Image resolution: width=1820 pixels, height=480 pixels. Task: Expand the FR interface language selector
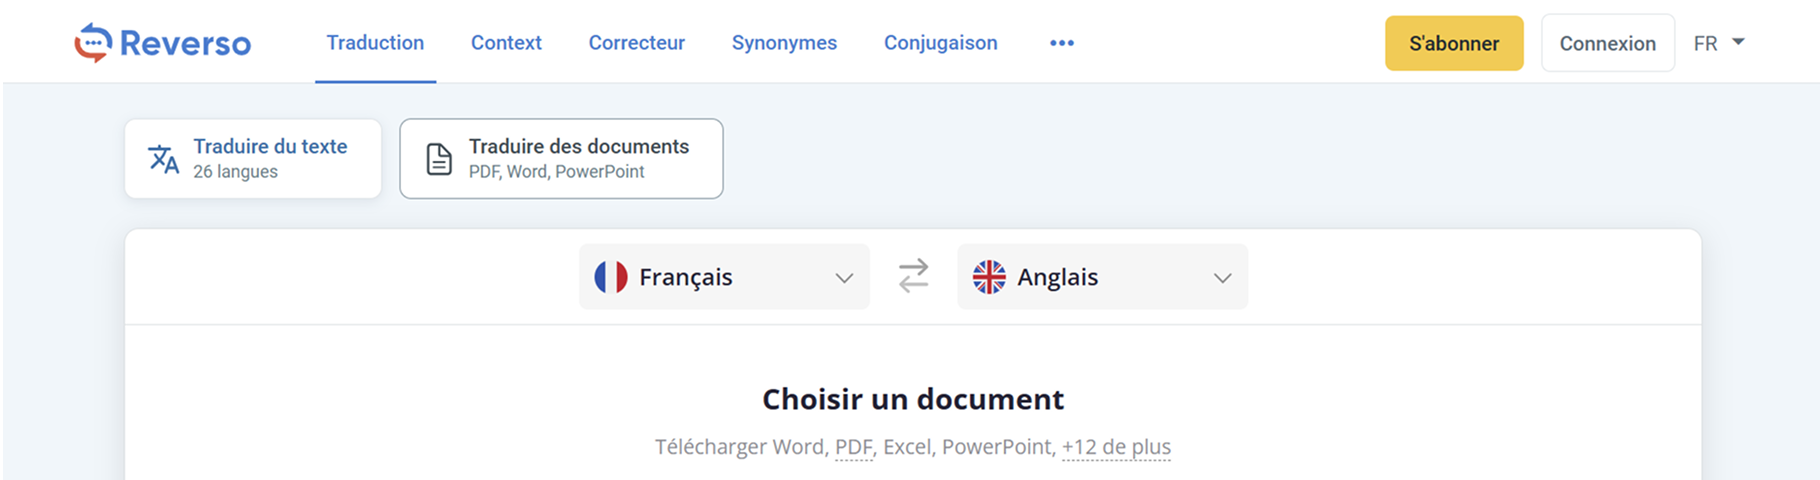tap(1719, 43)
